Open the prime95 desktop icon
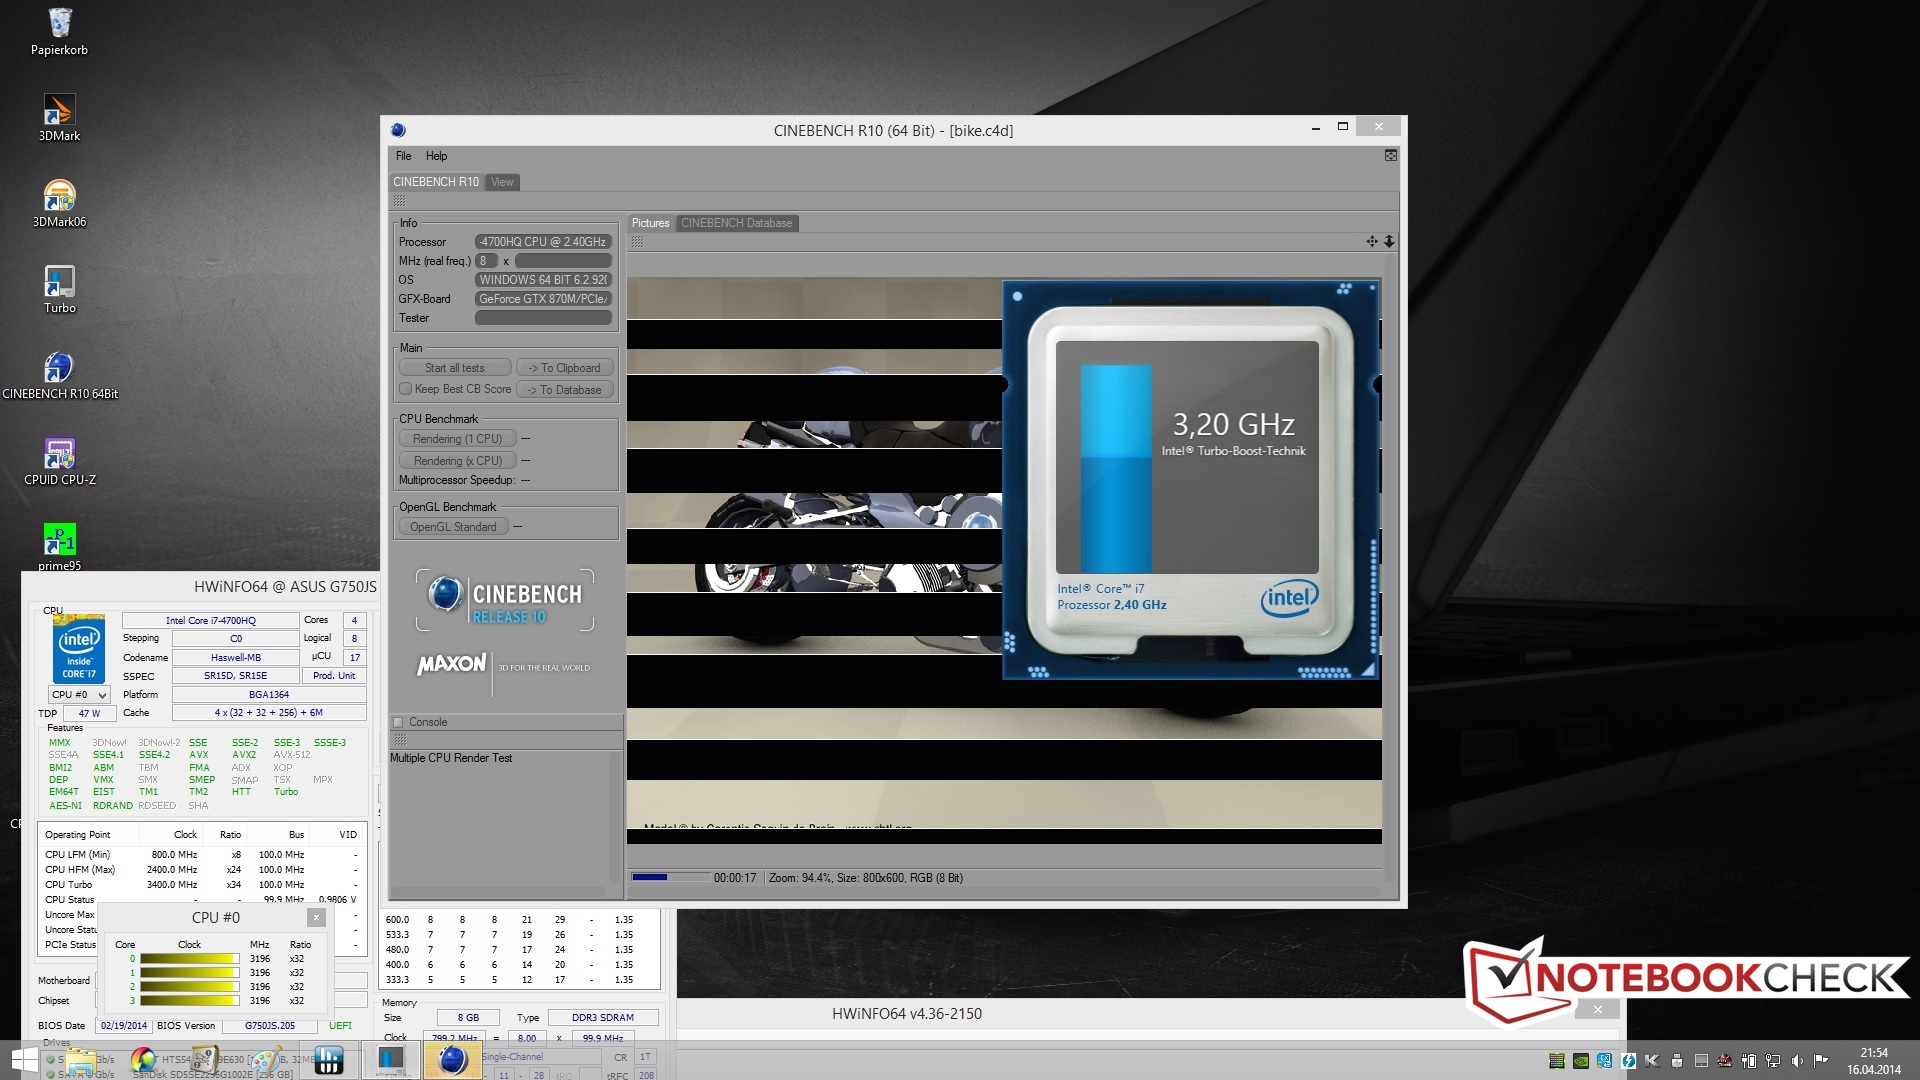The height and width of the screenshot is (1080, 1920). (x=59, y=540)
